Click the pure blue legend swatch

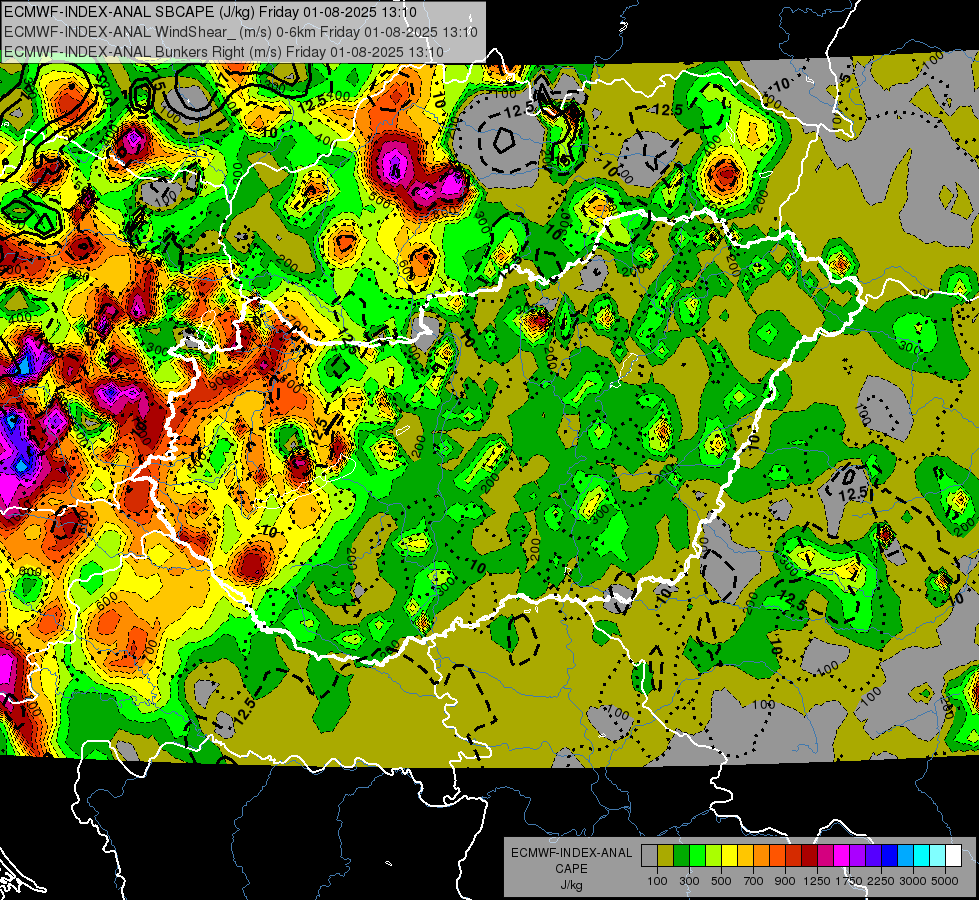(x=890, y=856)
